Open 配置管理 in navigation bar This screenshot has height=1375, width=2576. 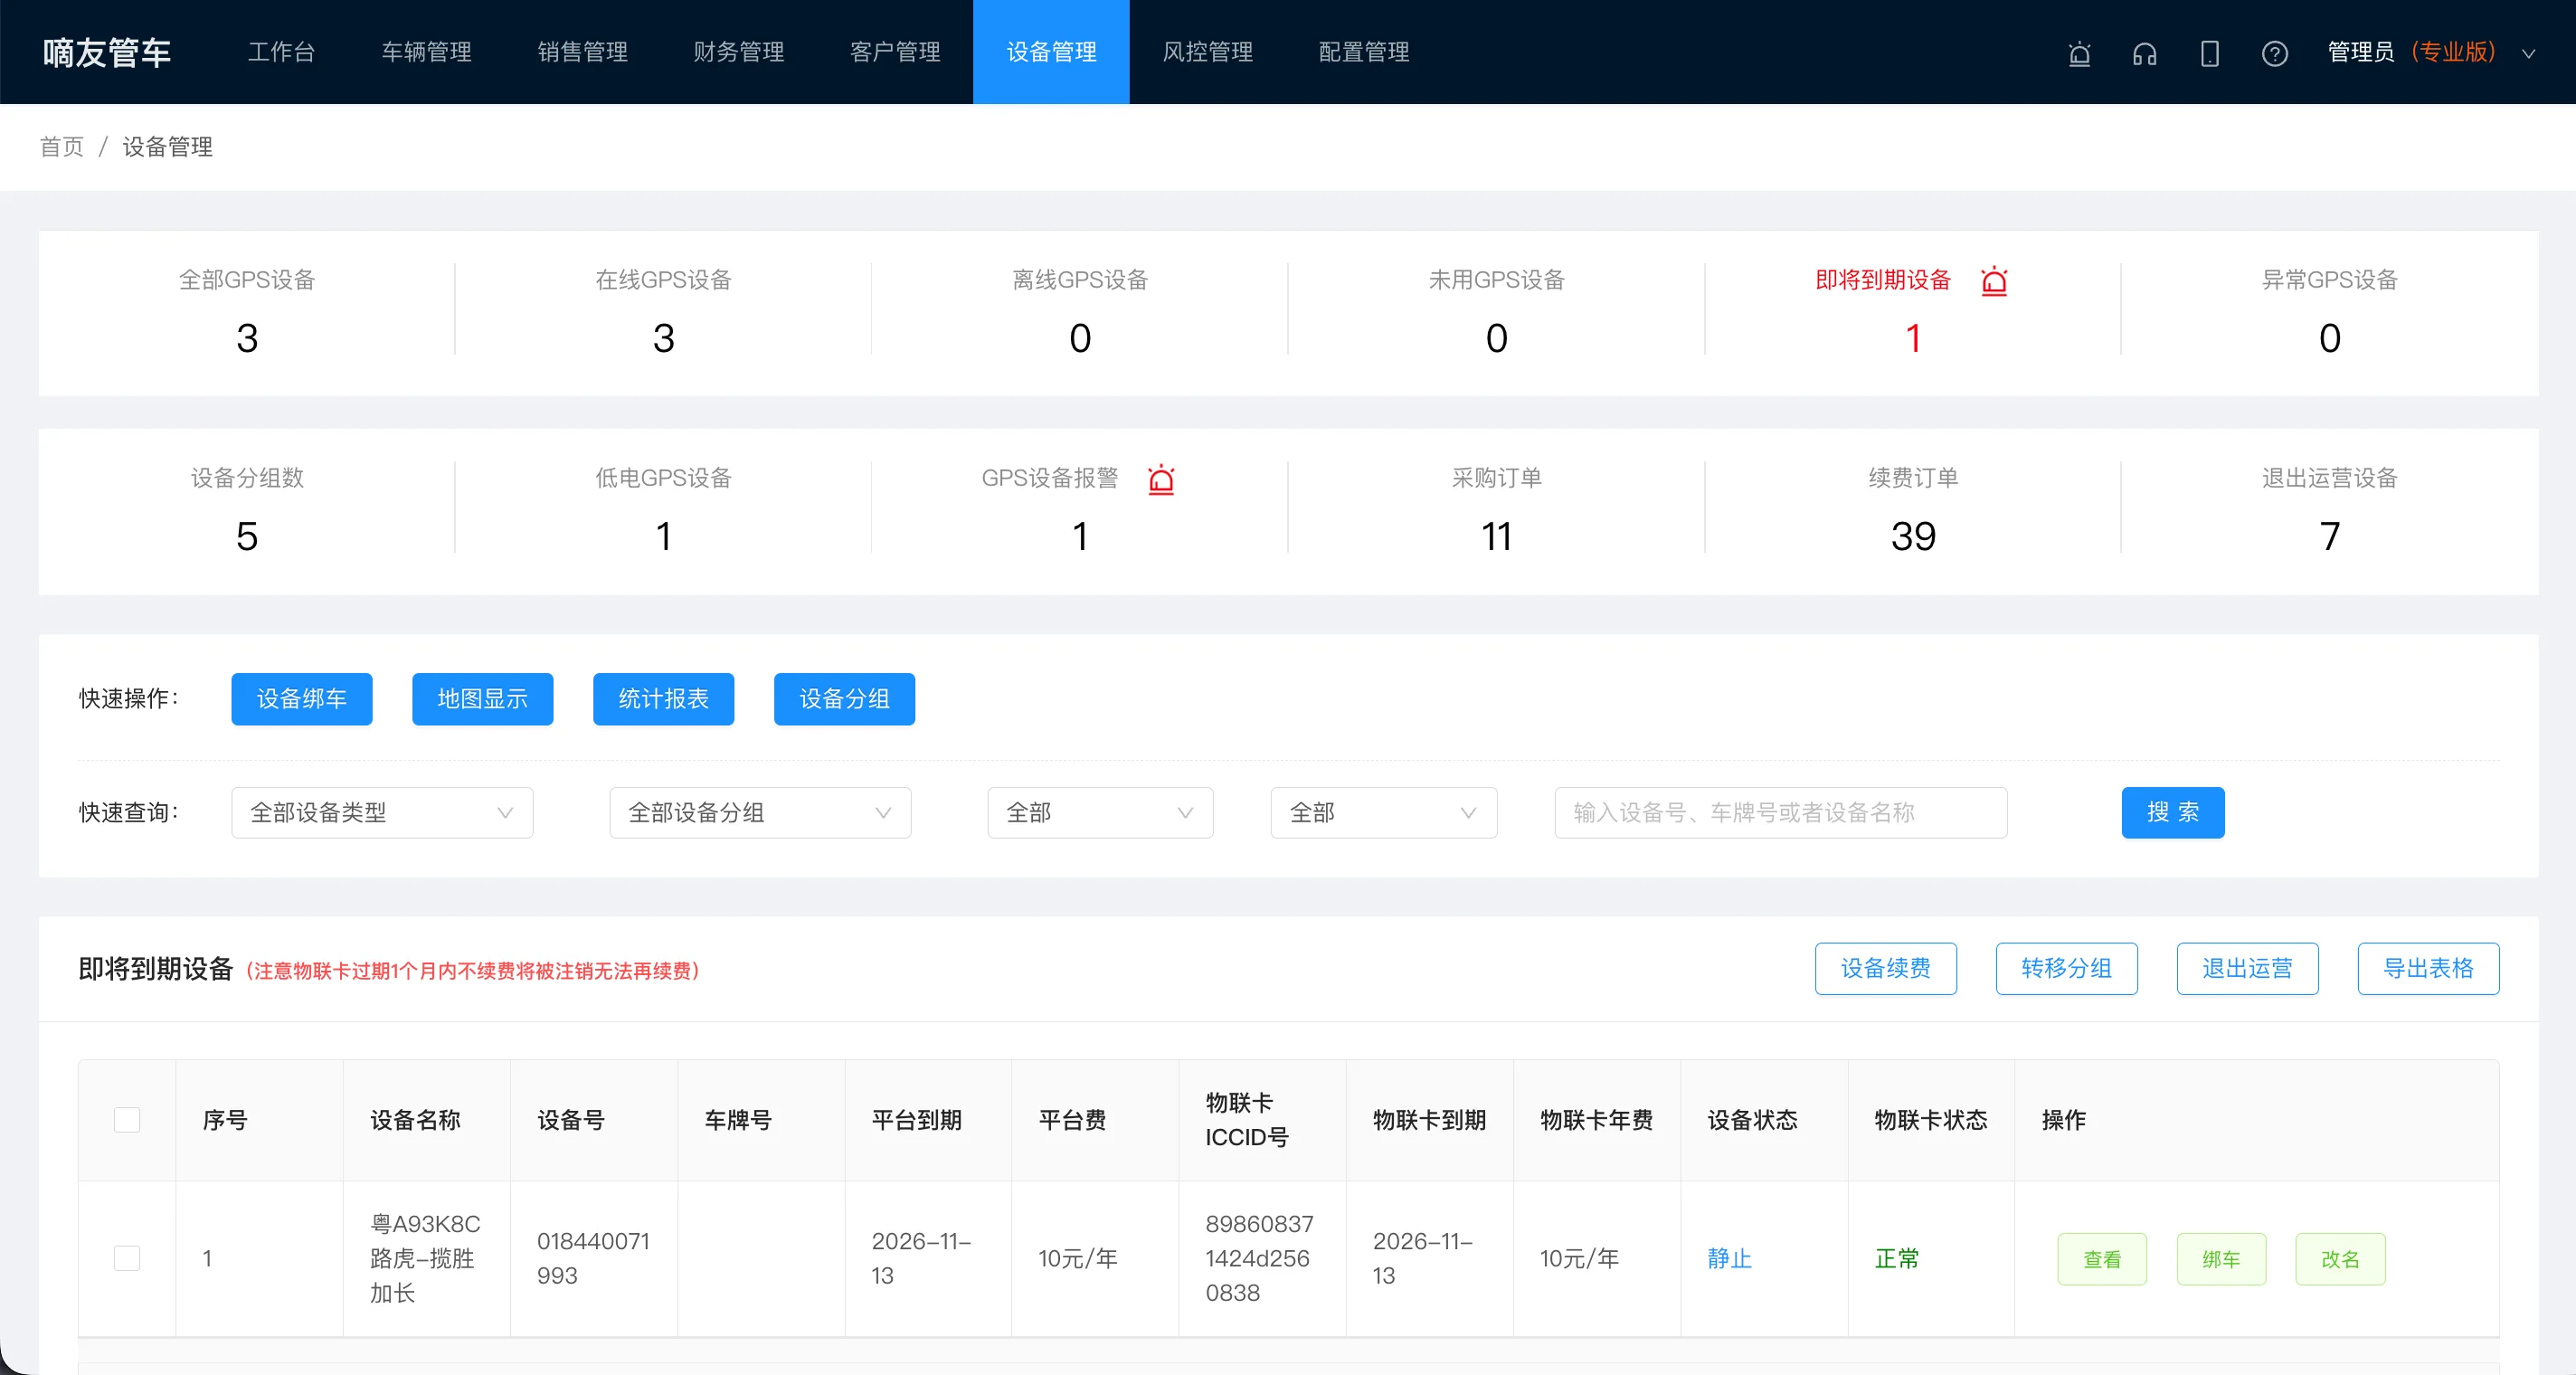tap(1364, 52)
